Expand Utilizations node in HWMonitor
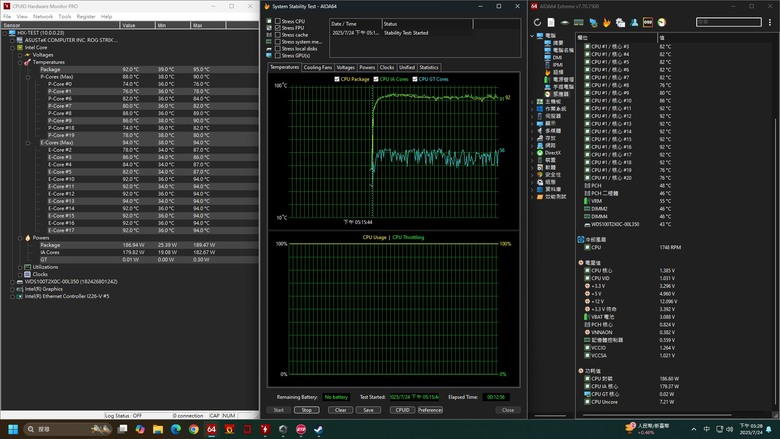 (20, 267)
